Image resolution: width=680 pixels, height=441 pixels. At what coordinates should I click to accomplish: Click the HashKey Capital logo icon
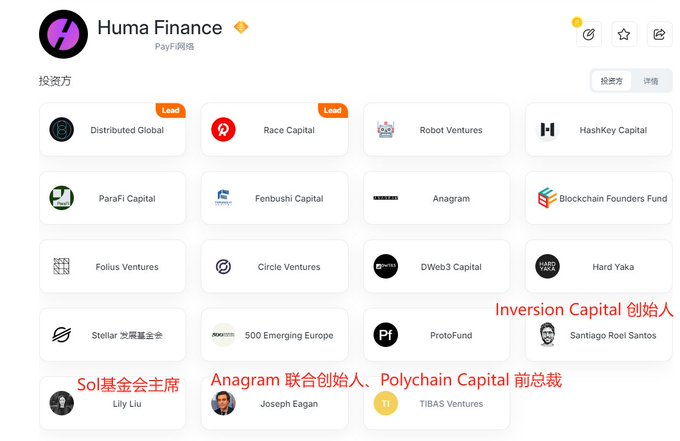point(547,130)
